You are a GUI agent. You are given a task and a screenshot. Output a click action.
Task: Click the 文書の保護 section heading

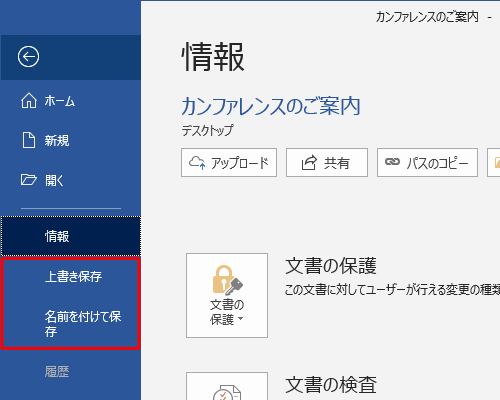point(331,266)
